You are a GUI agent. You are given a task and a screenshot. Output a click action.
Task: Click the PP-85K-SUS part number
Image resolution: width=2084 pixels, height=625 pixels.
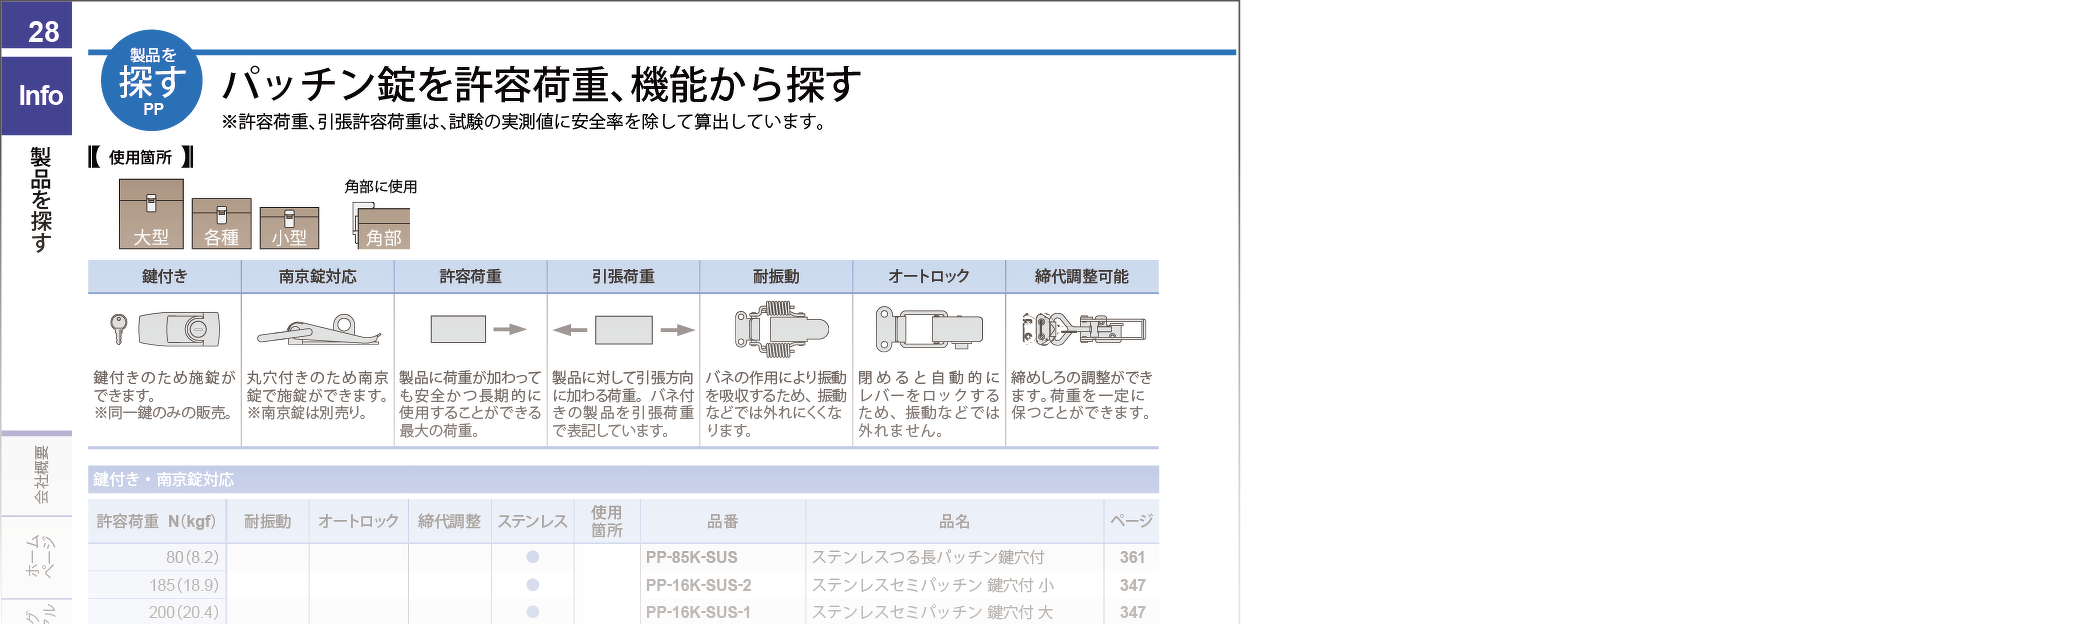pos(691,557)
